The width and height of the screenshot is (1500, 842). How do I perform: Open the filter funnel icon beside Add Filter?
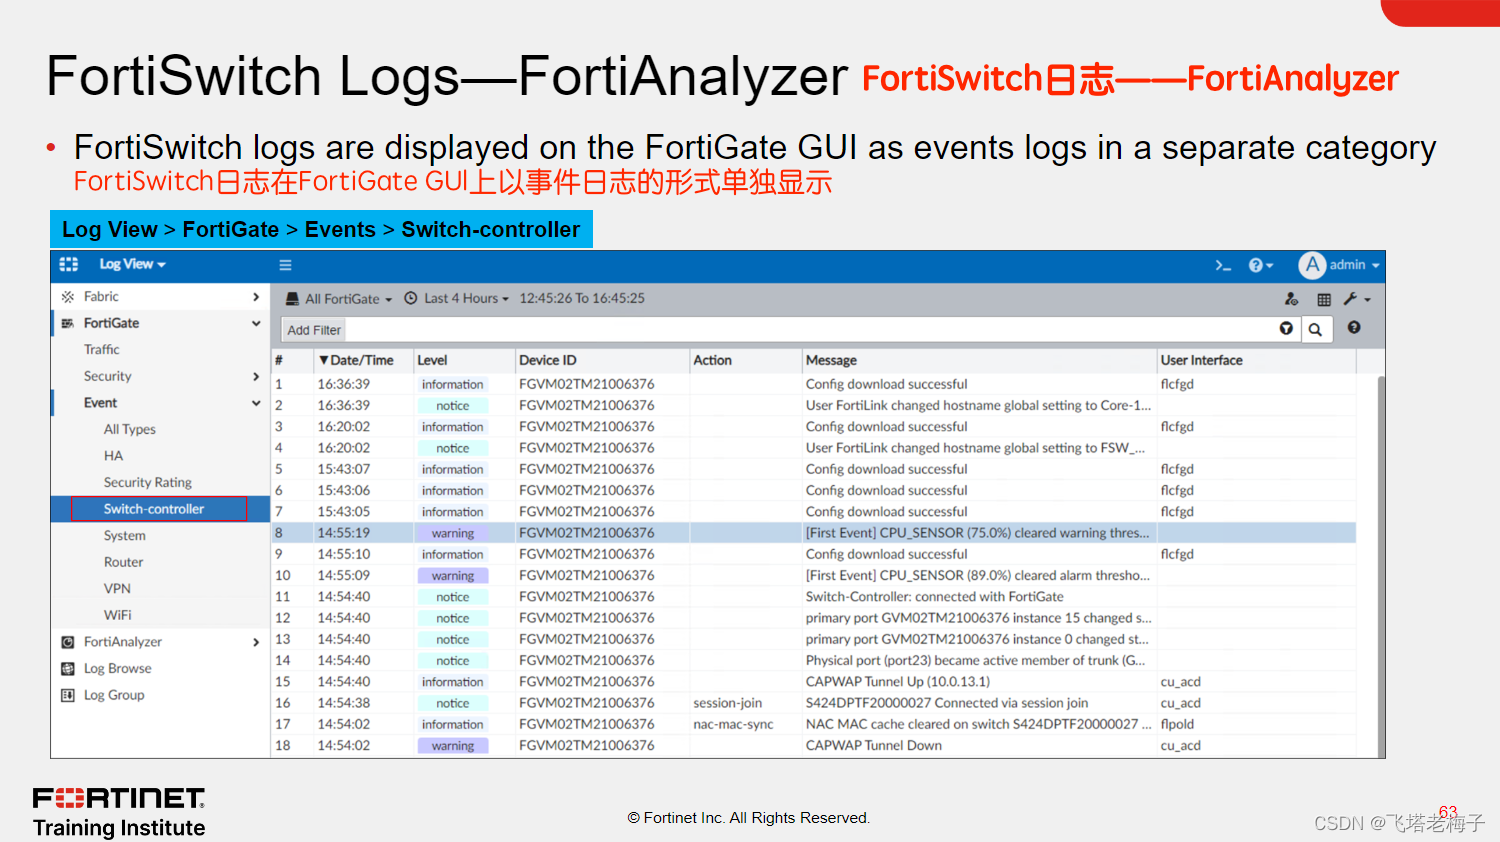pyautogui.click(x=1287, y=328)
